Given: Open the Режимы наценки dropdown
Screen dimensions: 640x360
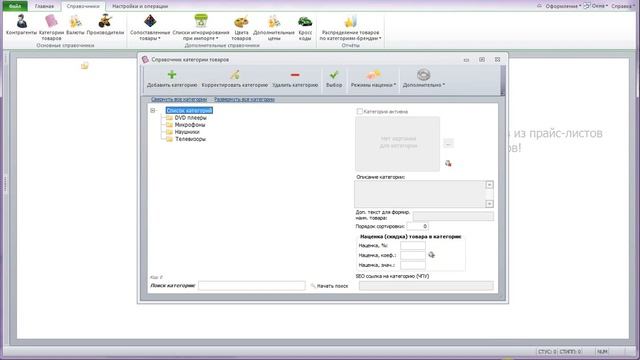Looking at the screenshot, I should coord(373,79).
